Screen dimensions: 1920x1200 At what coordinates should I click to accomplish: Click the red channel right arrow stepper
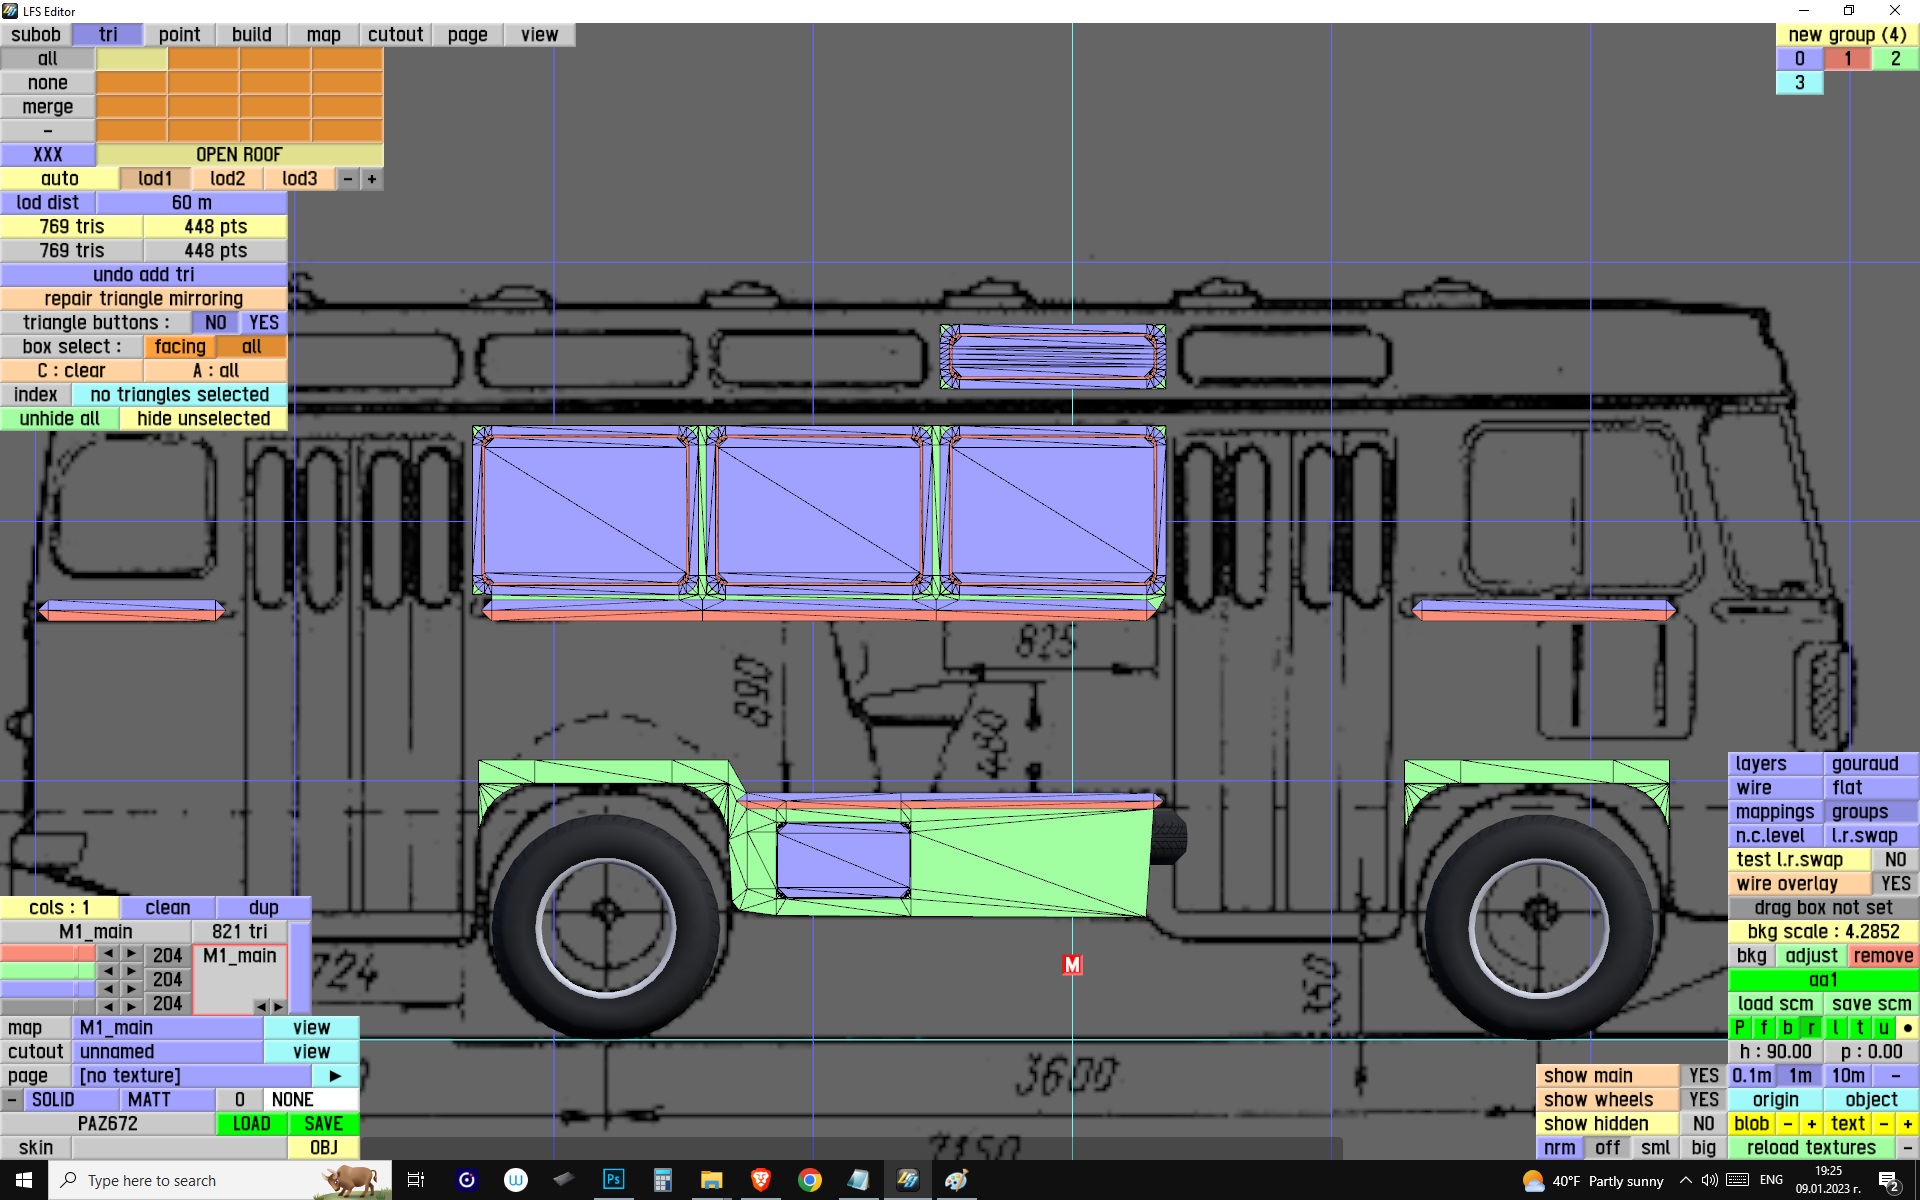(131, 954)
